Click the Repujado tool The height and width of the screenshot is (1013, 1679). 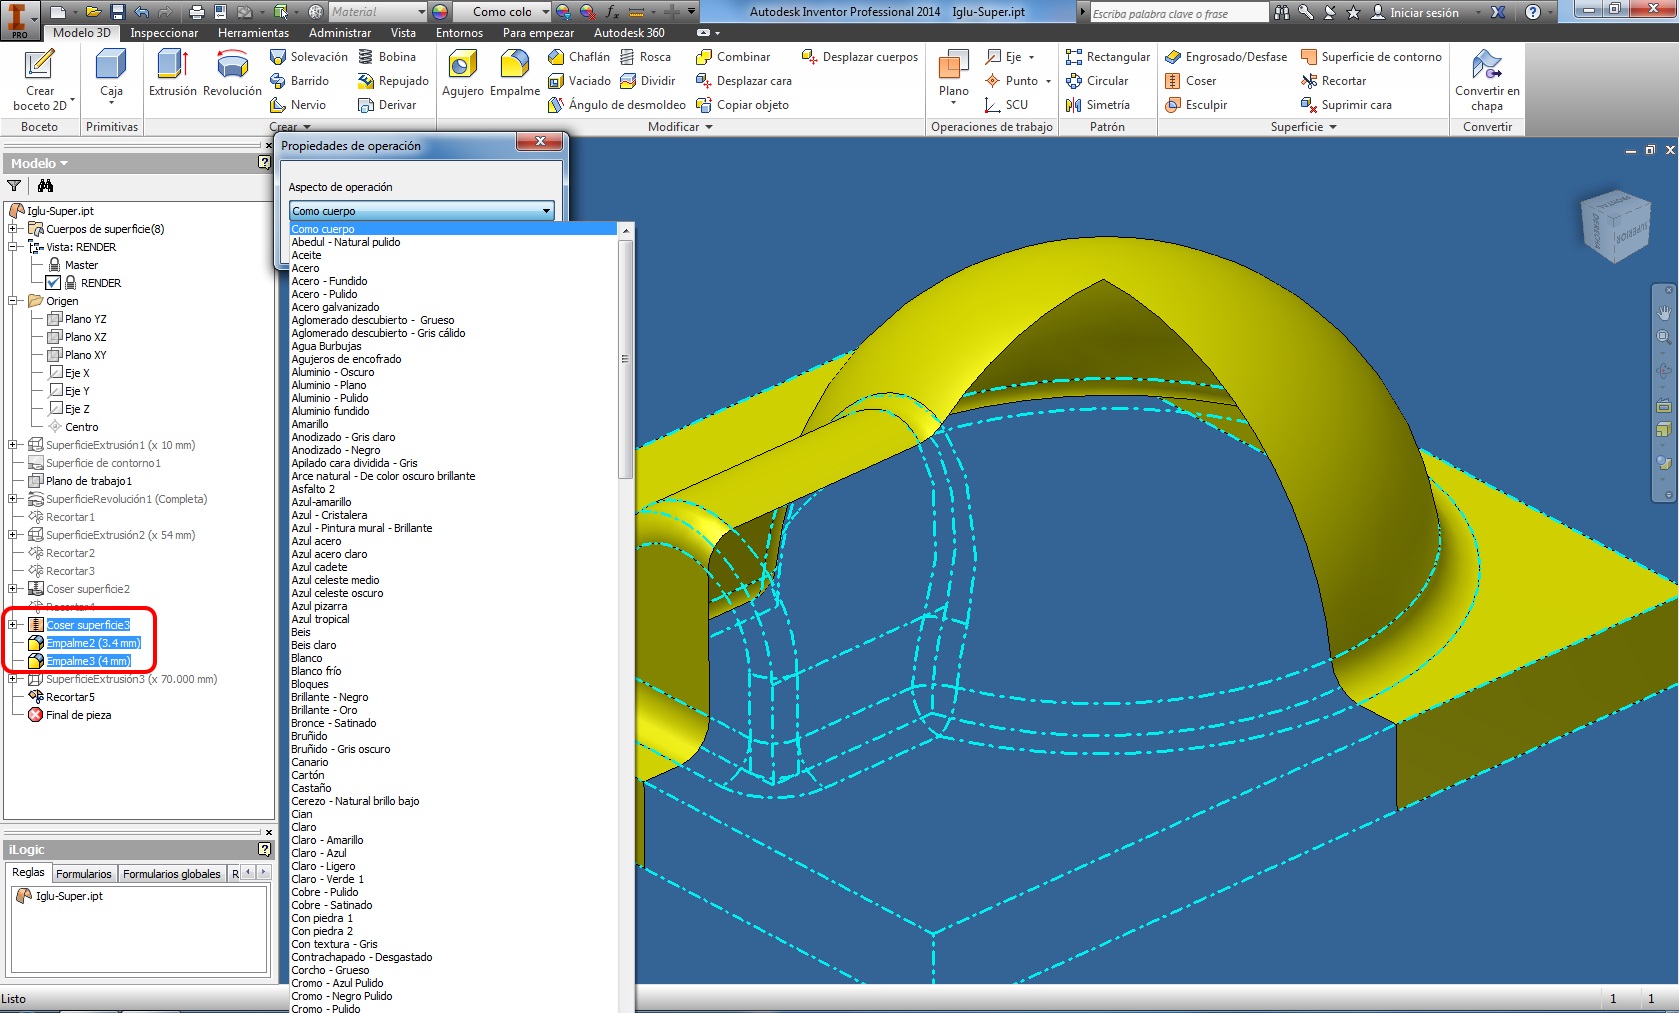click(x=393, y=81)
